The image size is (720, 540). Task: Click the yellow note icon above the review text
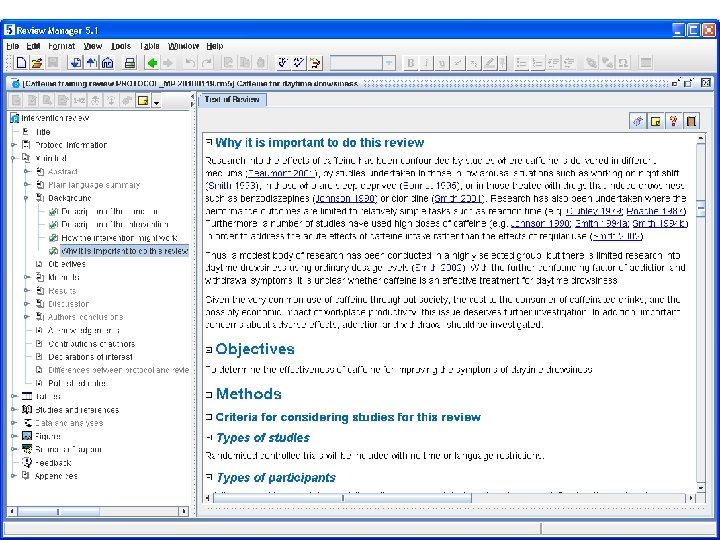656,121
